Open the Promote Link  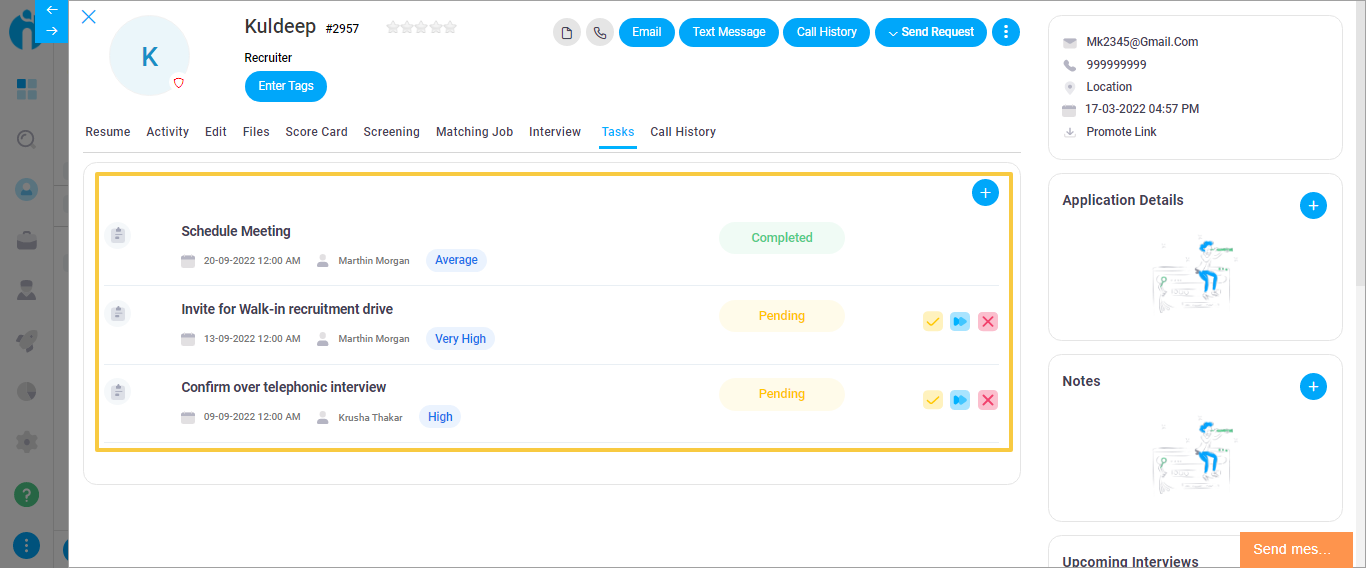click(x=1121, y=132)
